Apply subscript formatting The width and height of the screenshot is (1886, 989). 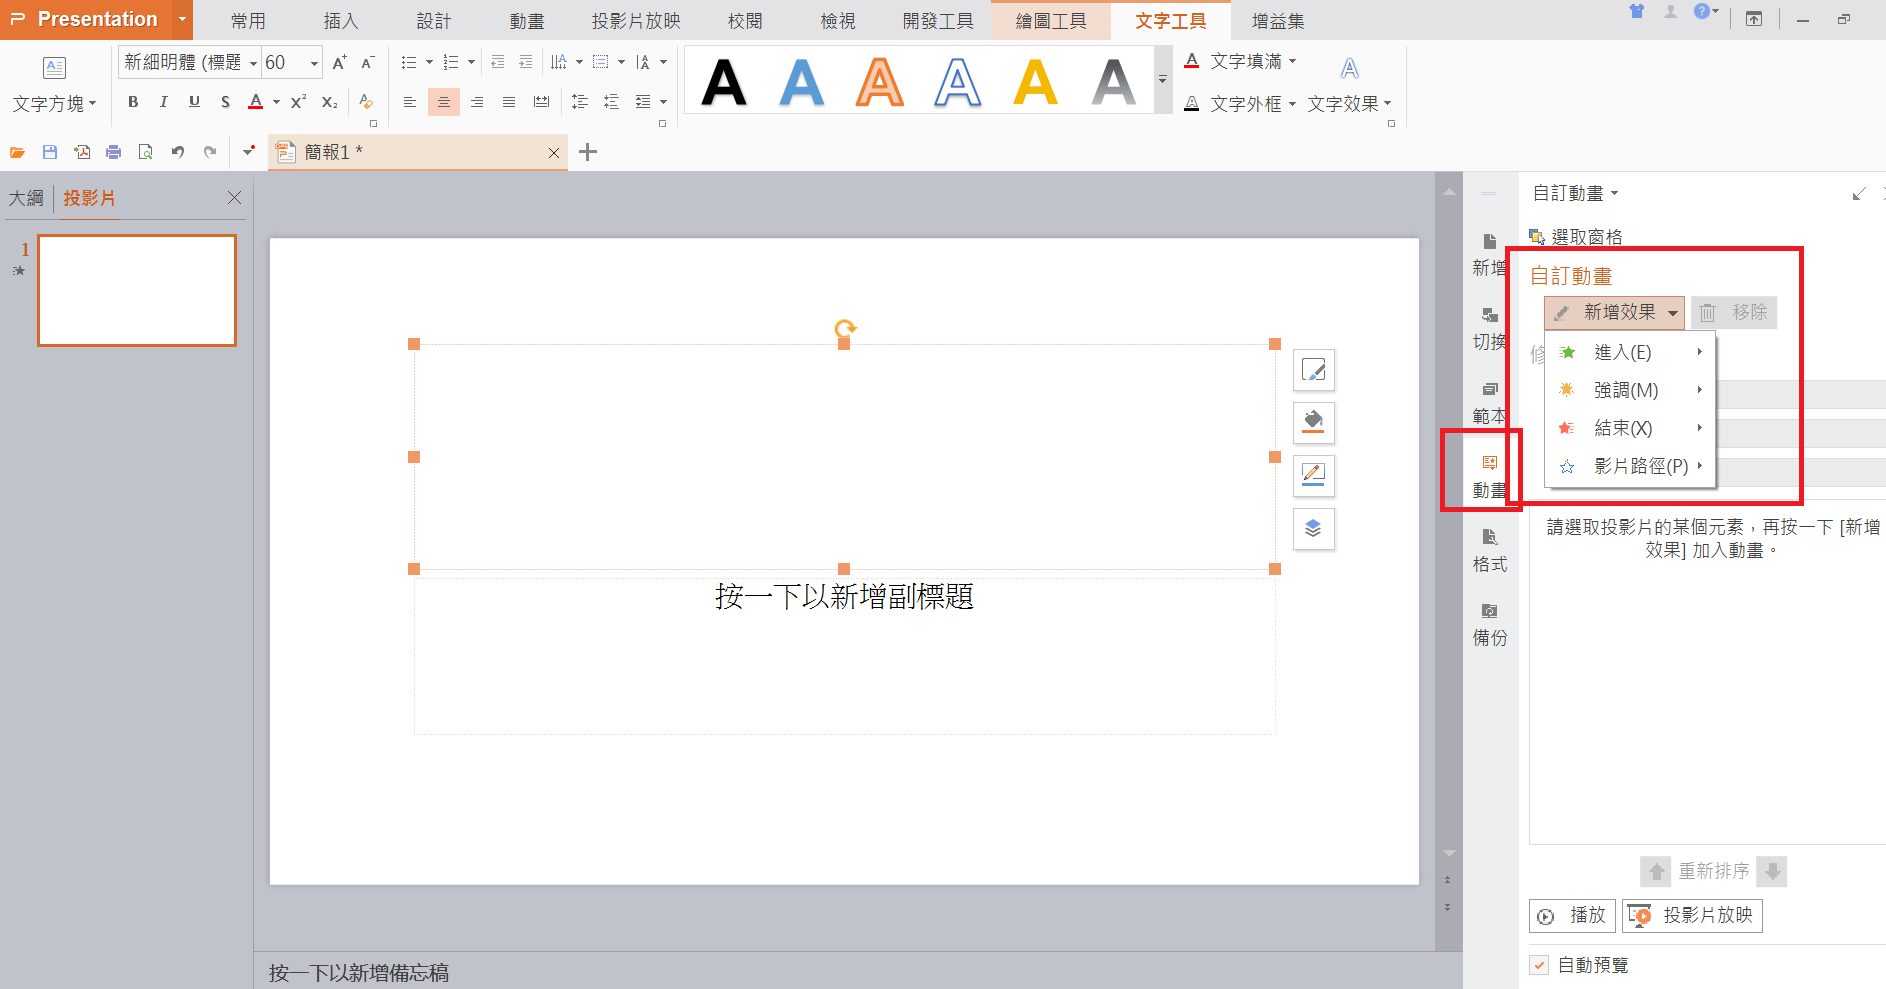point(329,102)
